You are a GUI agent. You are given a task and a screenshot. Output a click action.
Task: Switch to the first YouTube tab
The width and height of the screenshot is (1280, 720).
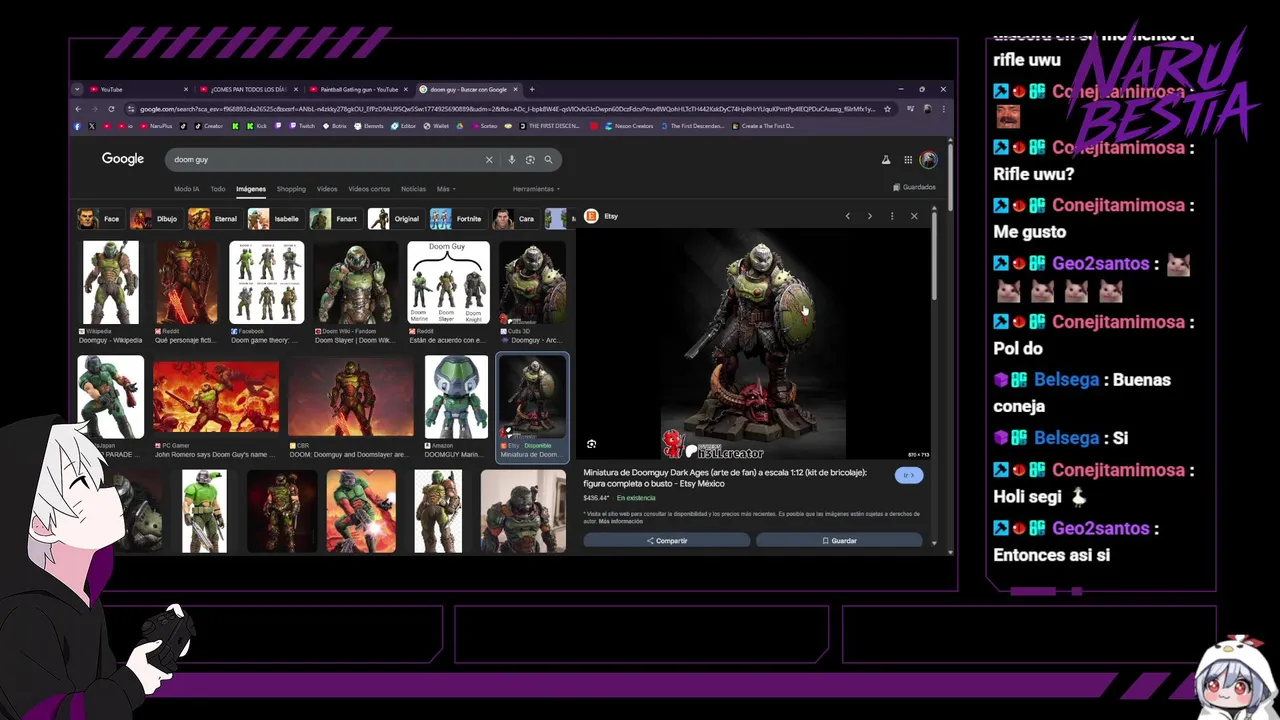coord(138,89)
